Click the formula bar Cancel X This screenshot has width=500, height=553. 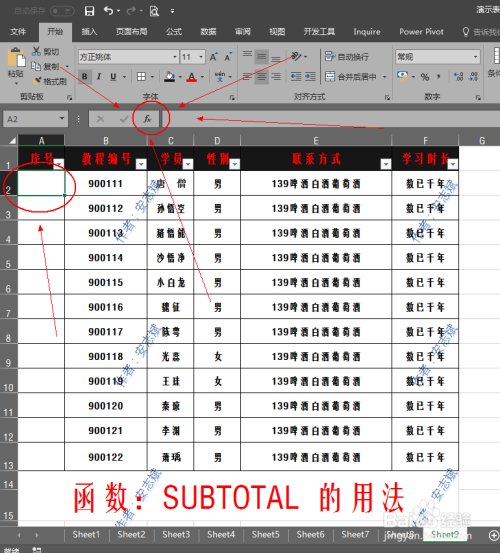click(x=100, y=119)
